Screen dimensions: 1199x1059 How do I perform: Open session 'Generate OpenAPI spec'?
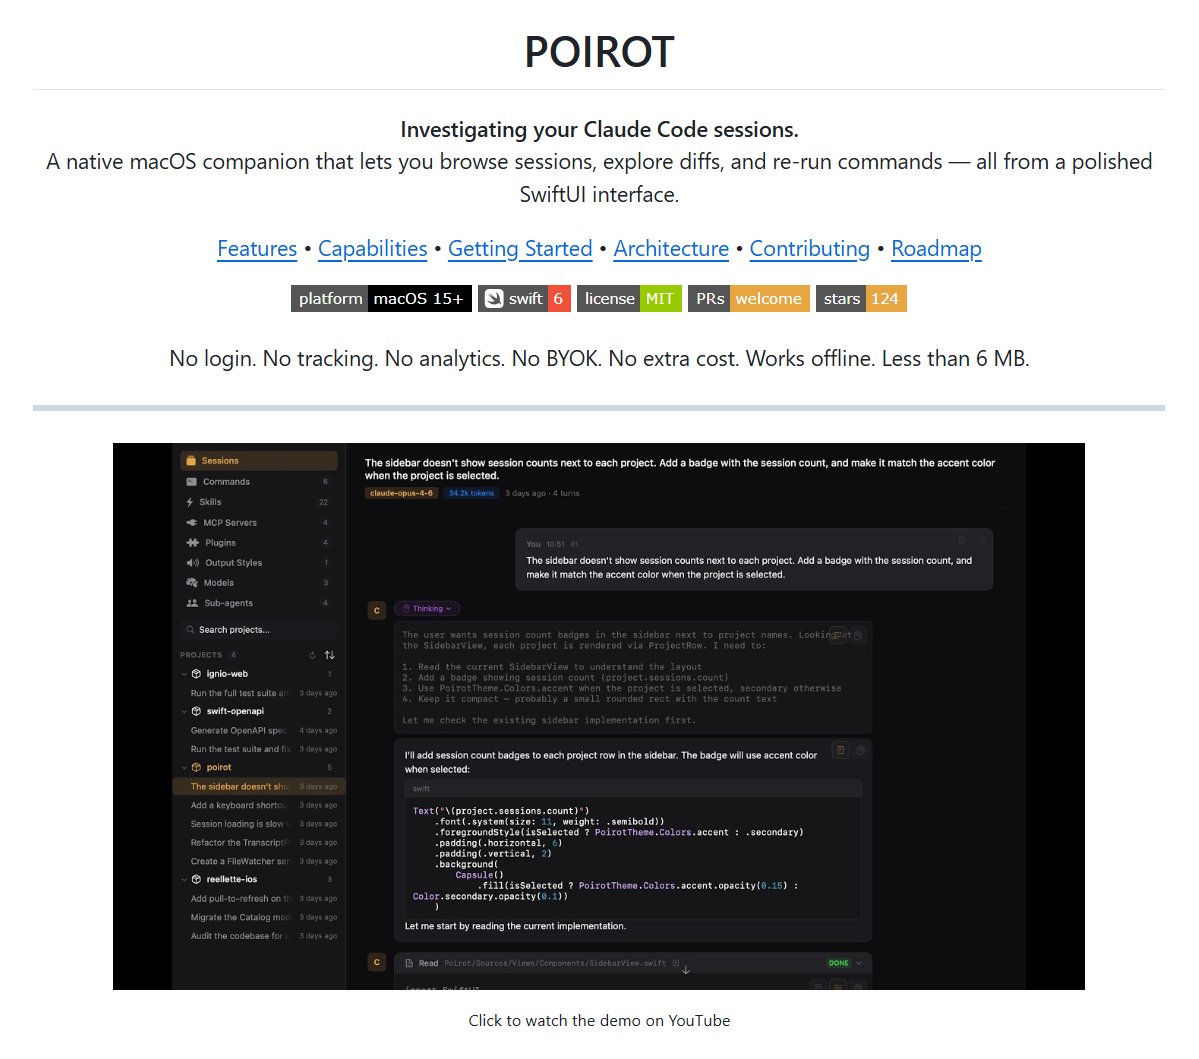tap(258, 730)
